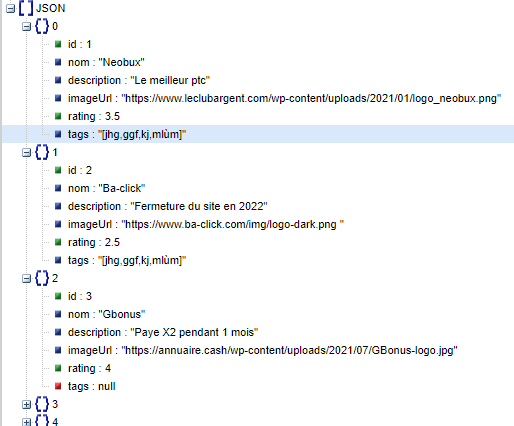Select the 'id : 2' row
Viewport: 514px width, 426px height.
click(x=80, y=170)
